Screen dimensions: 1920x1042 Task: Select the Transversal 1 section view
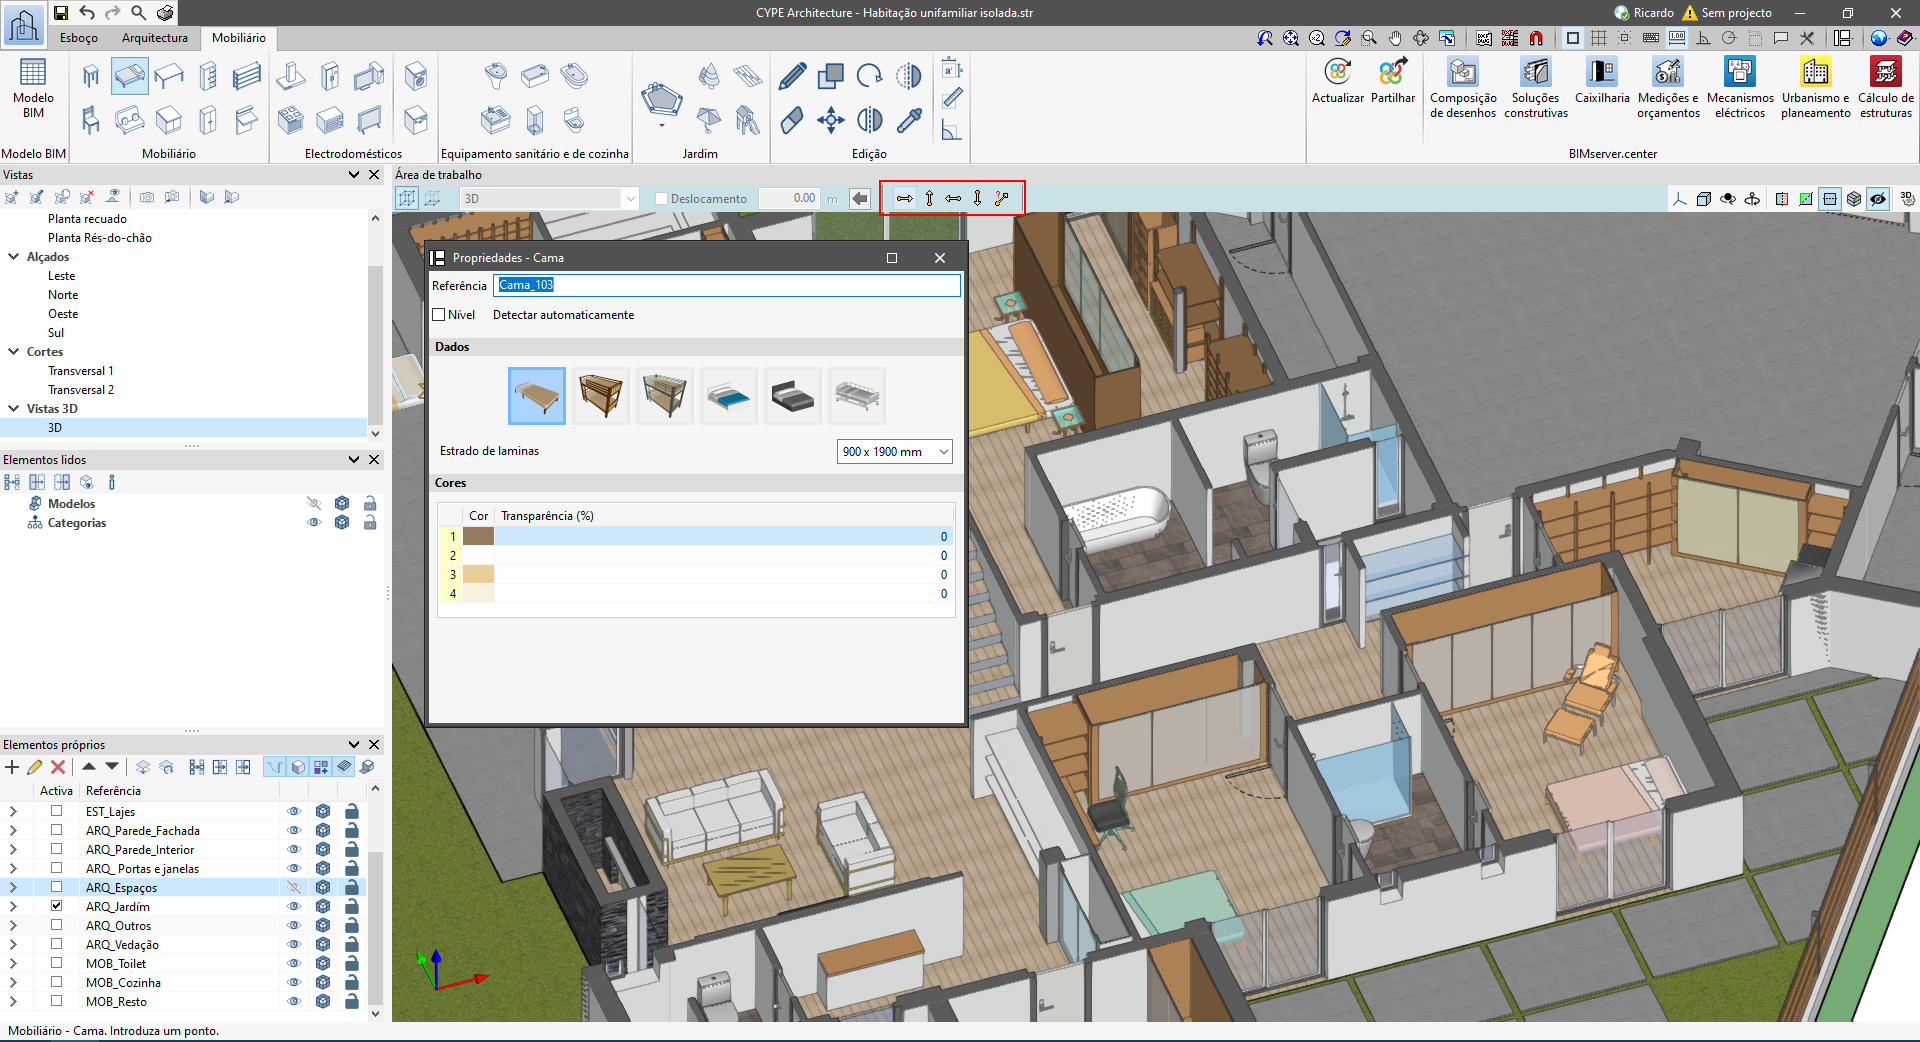tap(80, 371)
